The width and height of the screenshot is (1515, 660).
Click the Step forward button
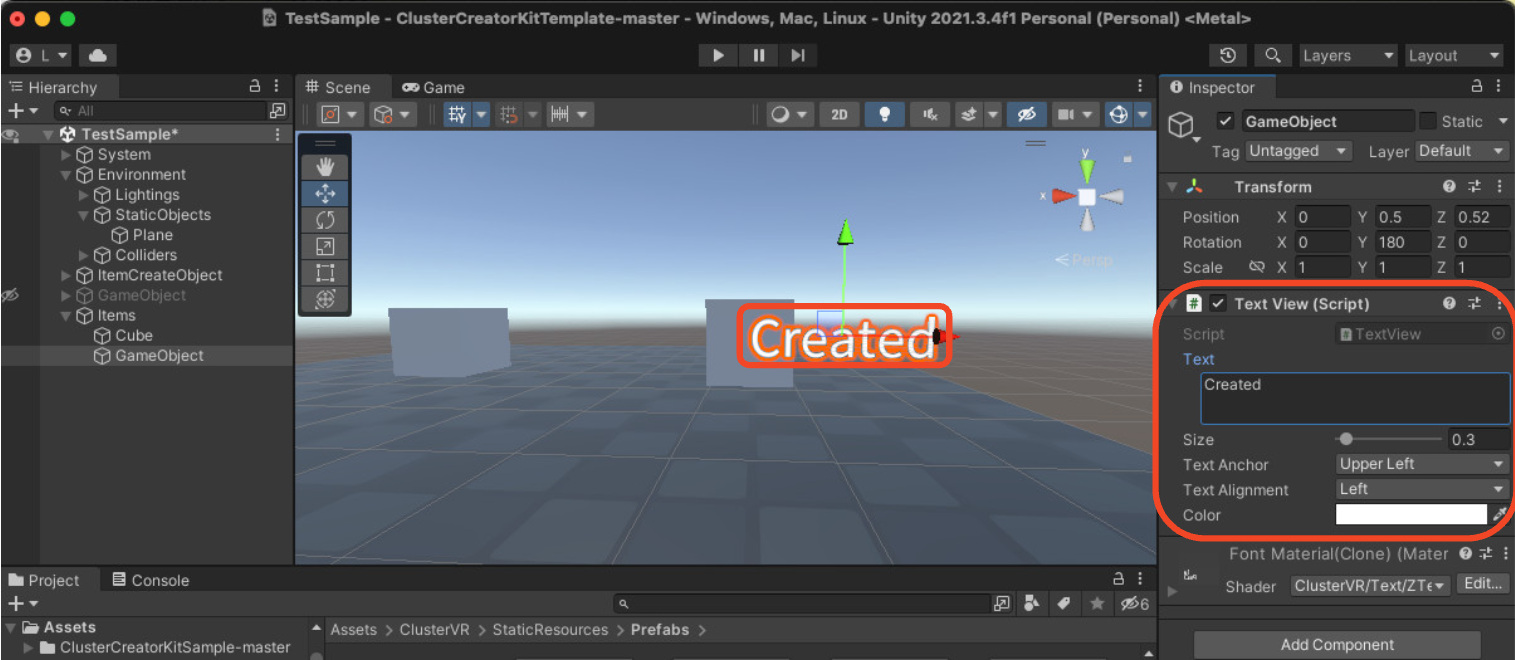(x=797, y=56)
